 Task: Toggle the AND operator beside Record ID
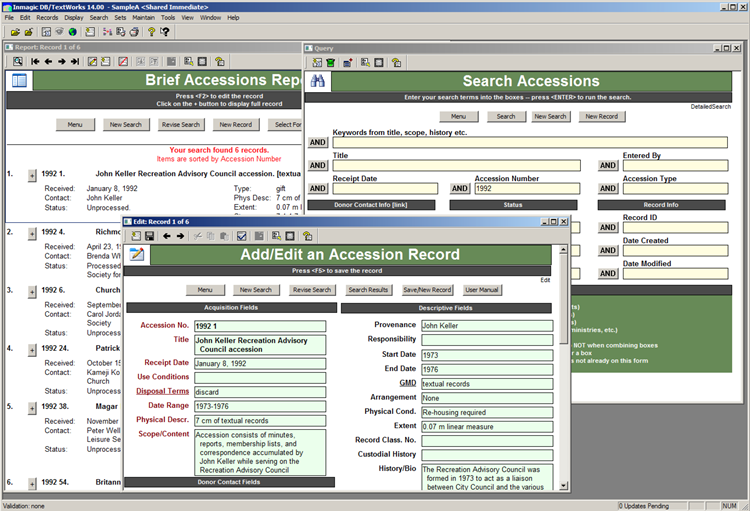pyautogui.click(x=608, y=227)
